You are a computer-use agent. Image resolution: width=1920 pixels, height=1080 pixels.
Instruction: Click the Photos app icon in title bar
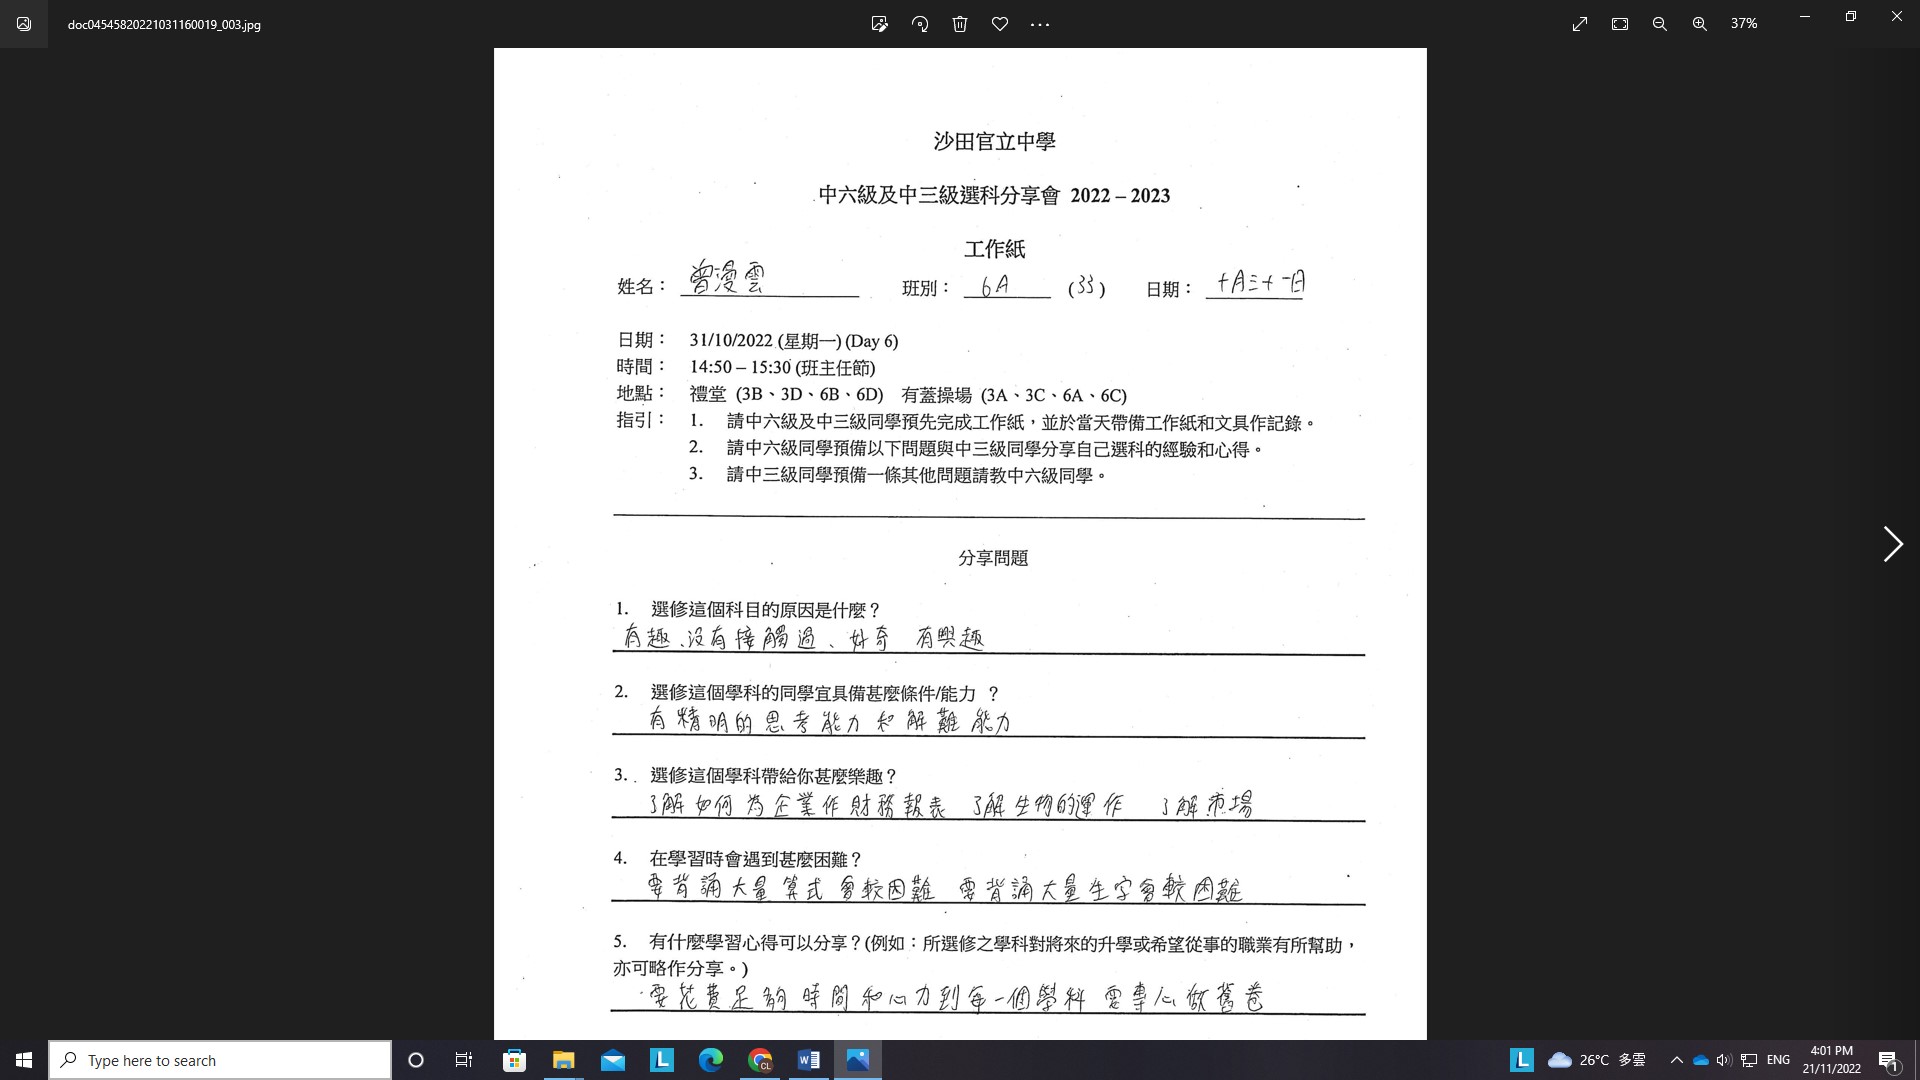pos(24,24)
